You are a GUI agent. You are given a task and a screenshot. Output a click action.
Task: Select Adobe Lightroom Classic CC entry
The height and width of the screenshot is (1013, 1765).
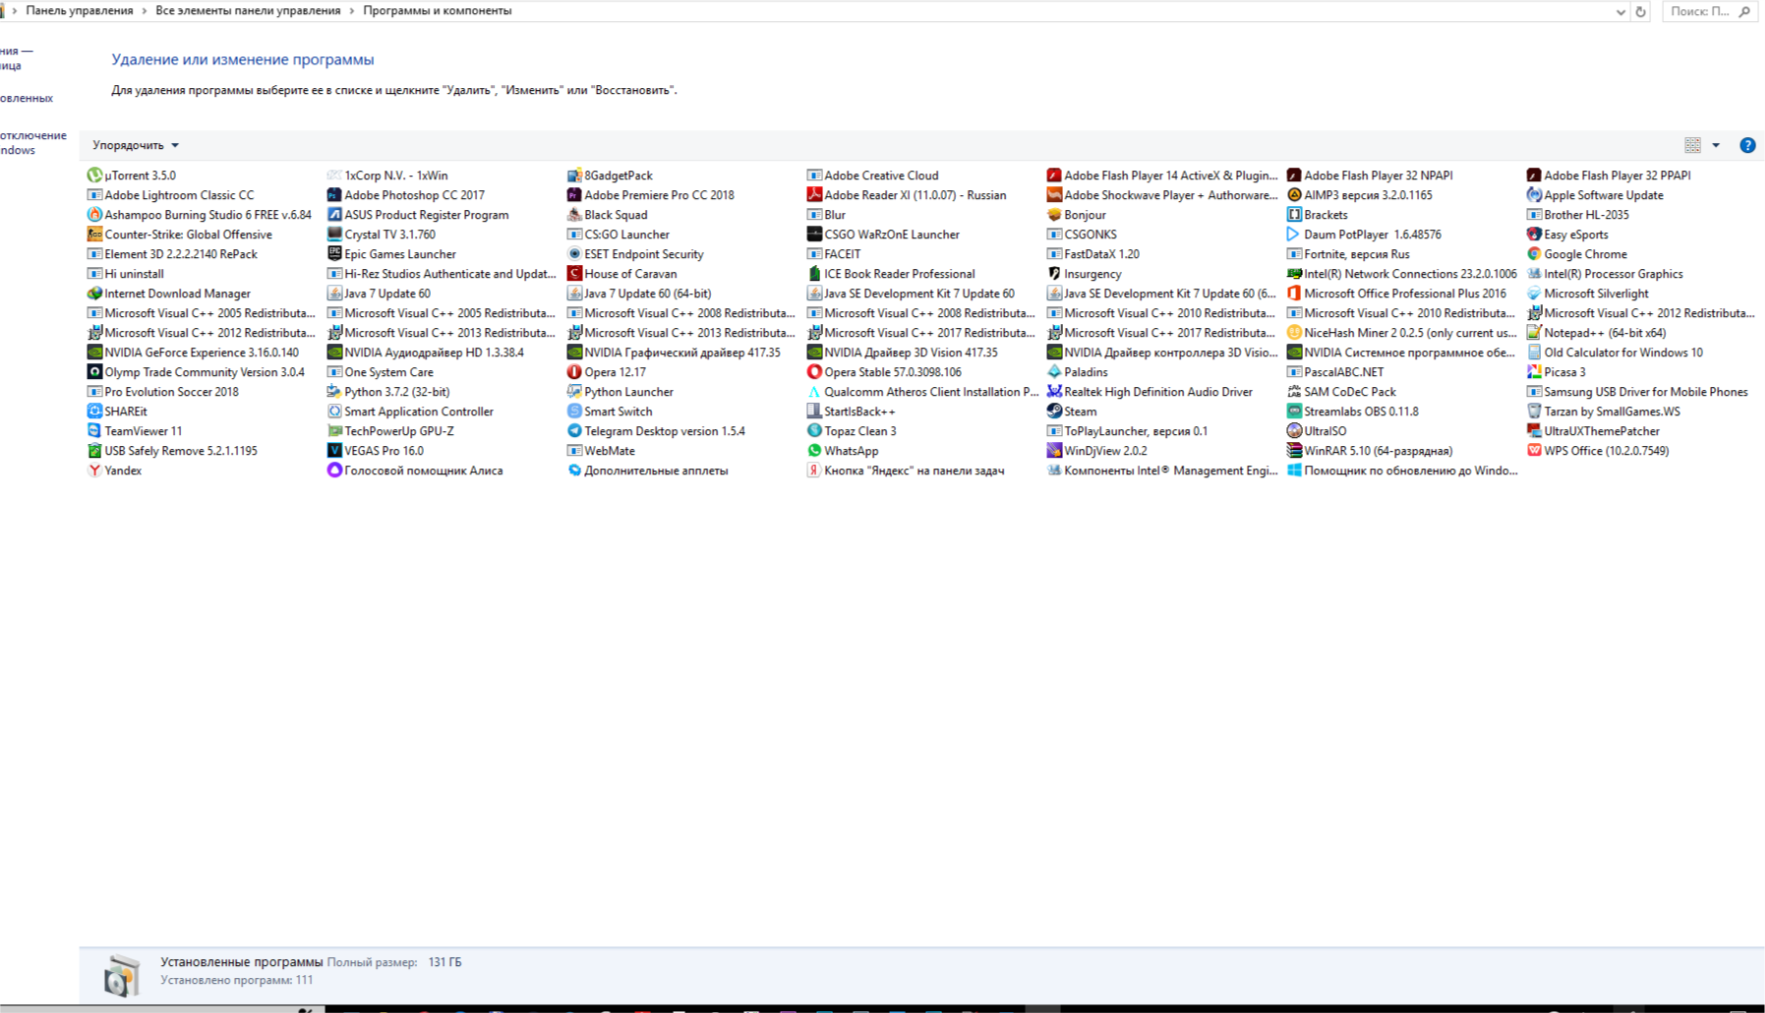(171, 195)
